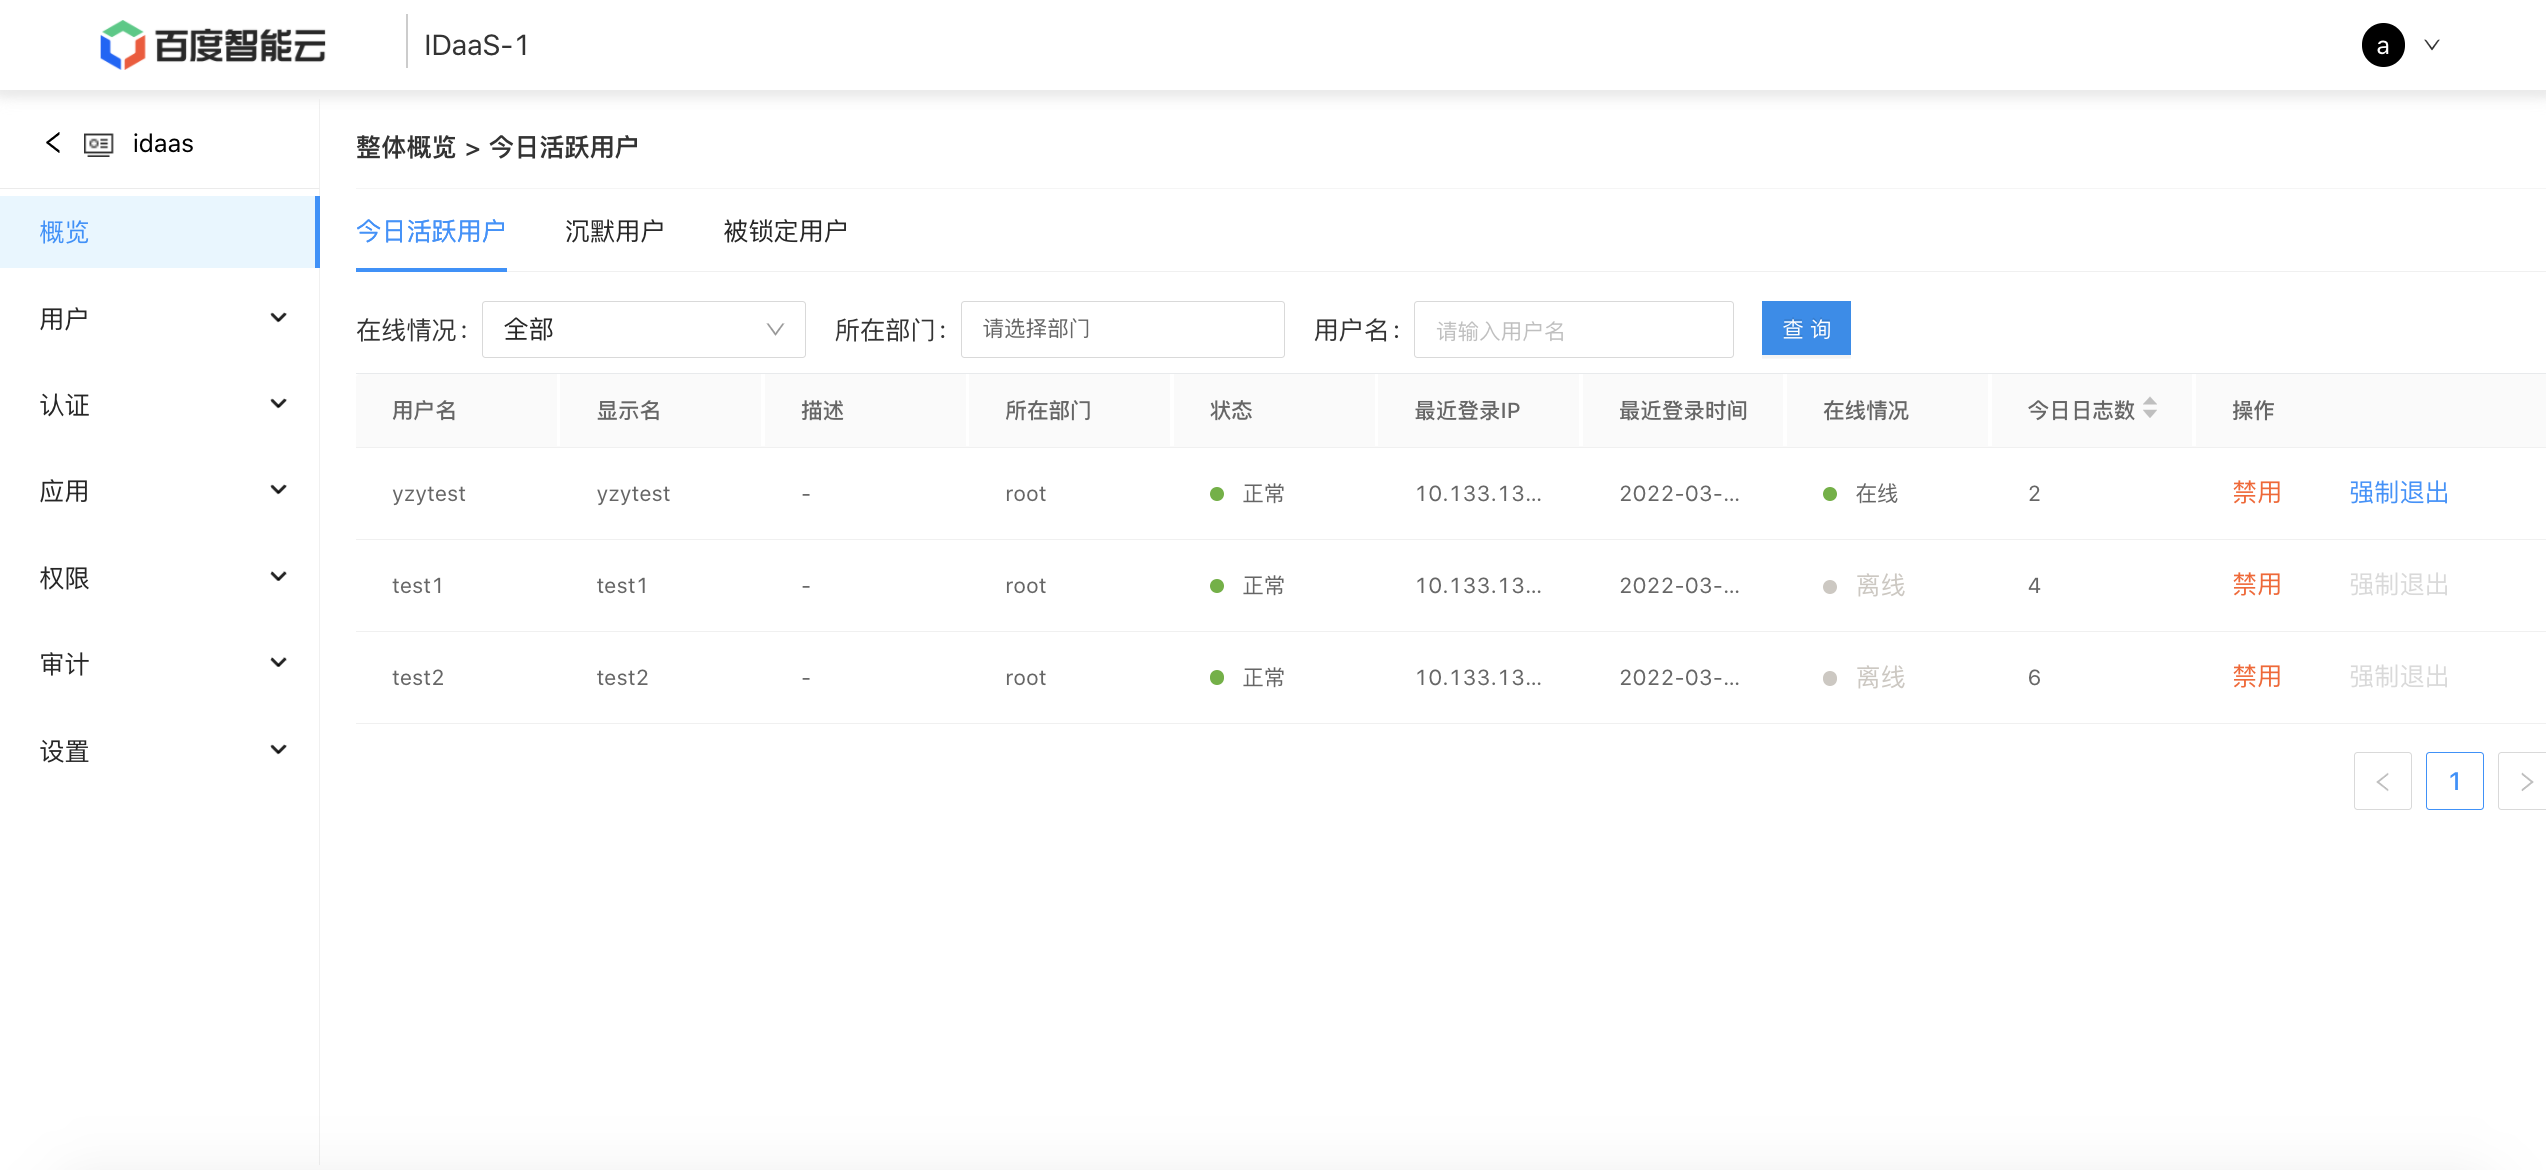Screen dimensions: 2546x1170
Task: Click 禁用 for user yzytest
Action: click(x=2257, y=492)
